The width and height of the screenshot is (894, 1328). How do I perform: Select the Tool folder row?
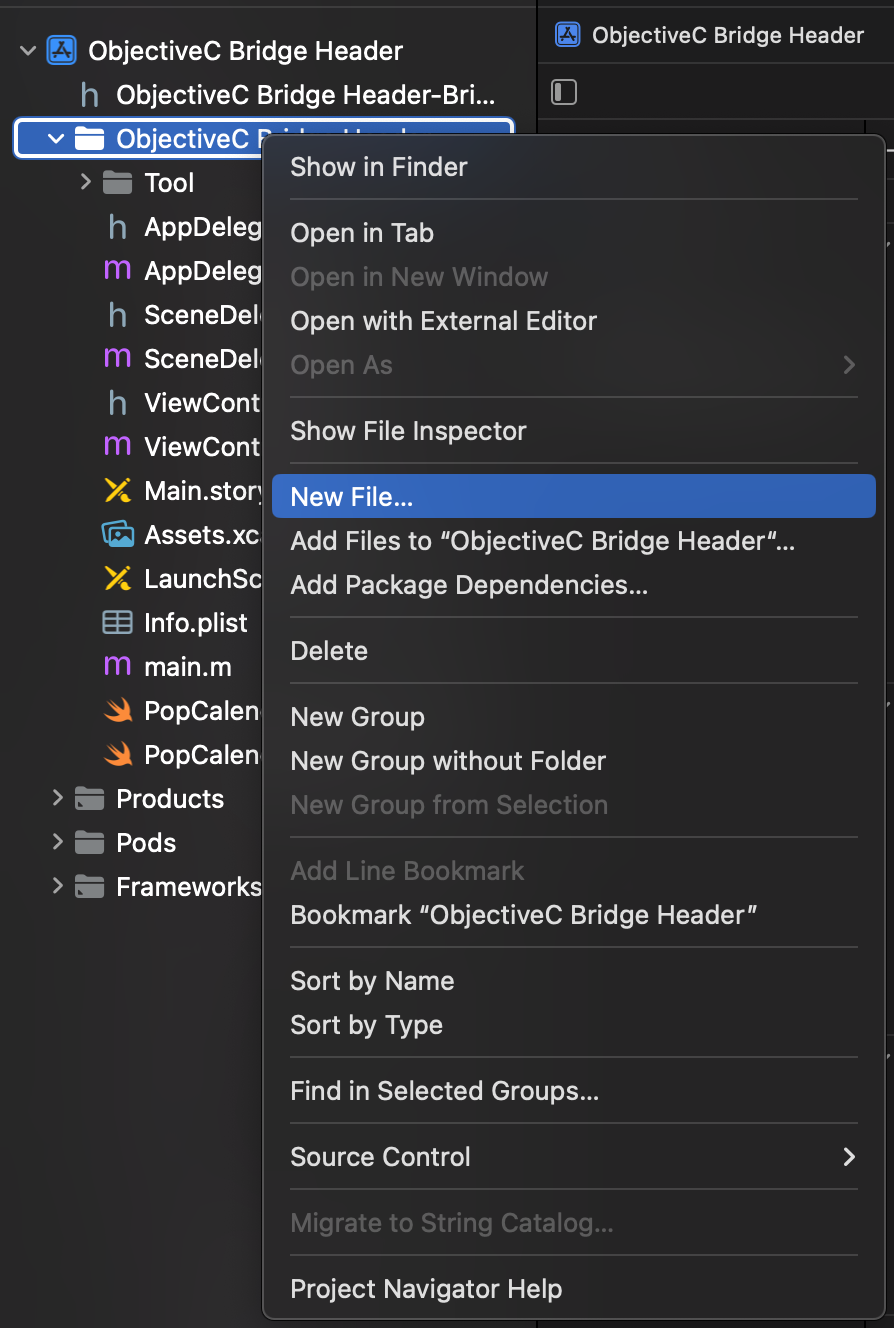(x=138, y=183)
